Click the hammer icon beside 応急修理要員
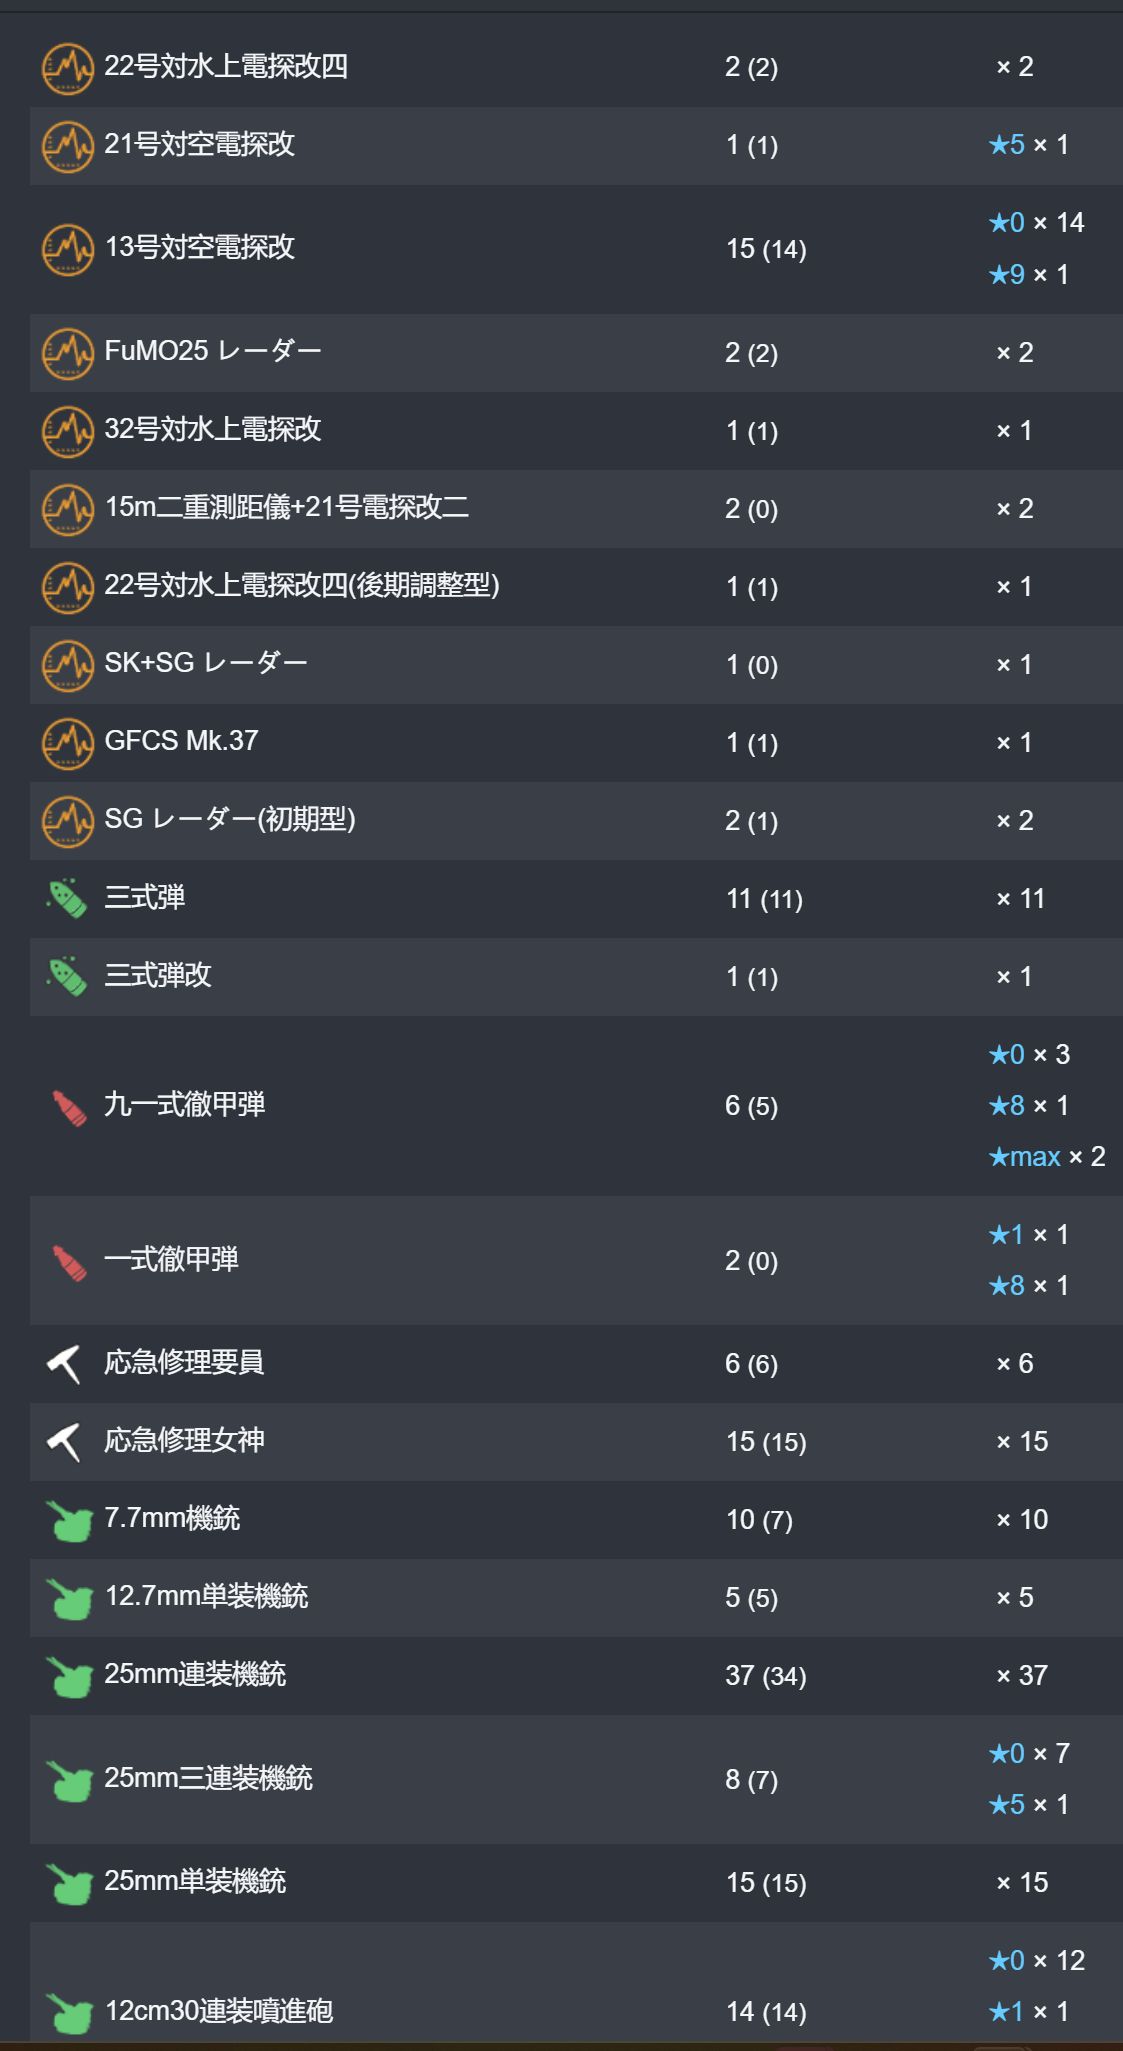This screenshot has width=1123, height=2051. pyautogui.click(x=64, y=1363)
